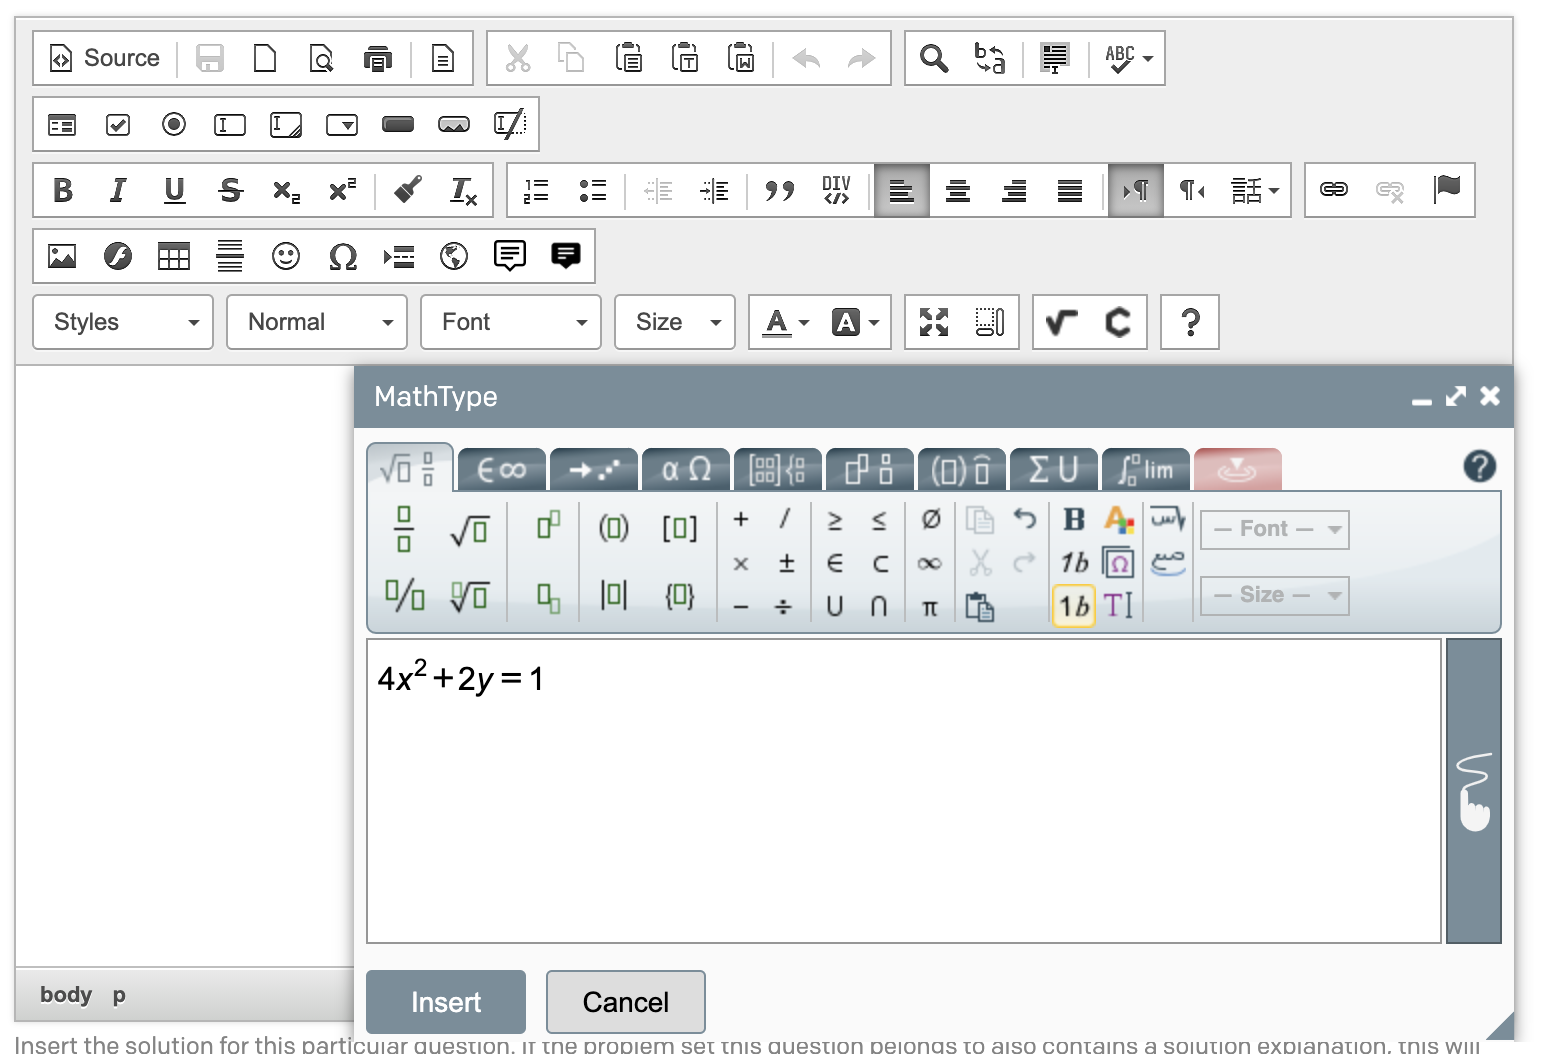Toggle Subscript formatting
1554x1054 pixels.
coord(286,190)
